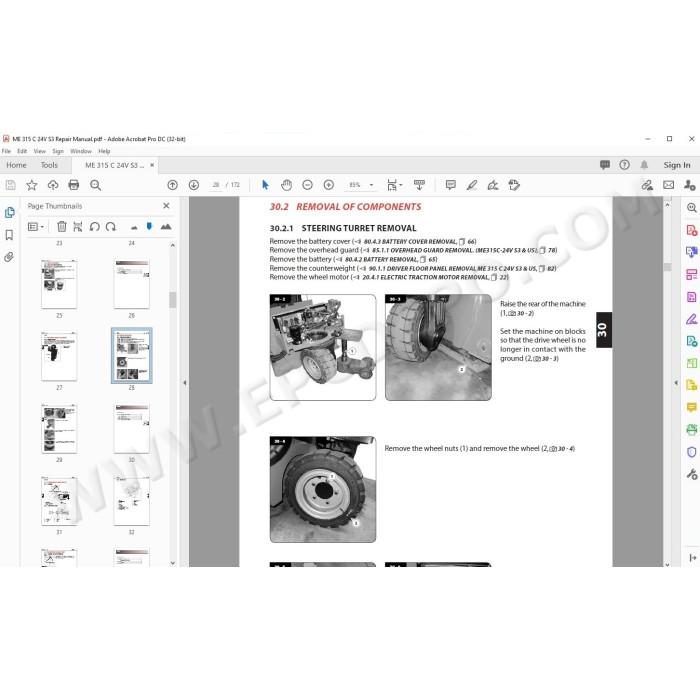Image resolution: width=700 pixels, height=700 pixels.
Task: Save the file using the floppy disk icon
Action: tap(11, 185)
